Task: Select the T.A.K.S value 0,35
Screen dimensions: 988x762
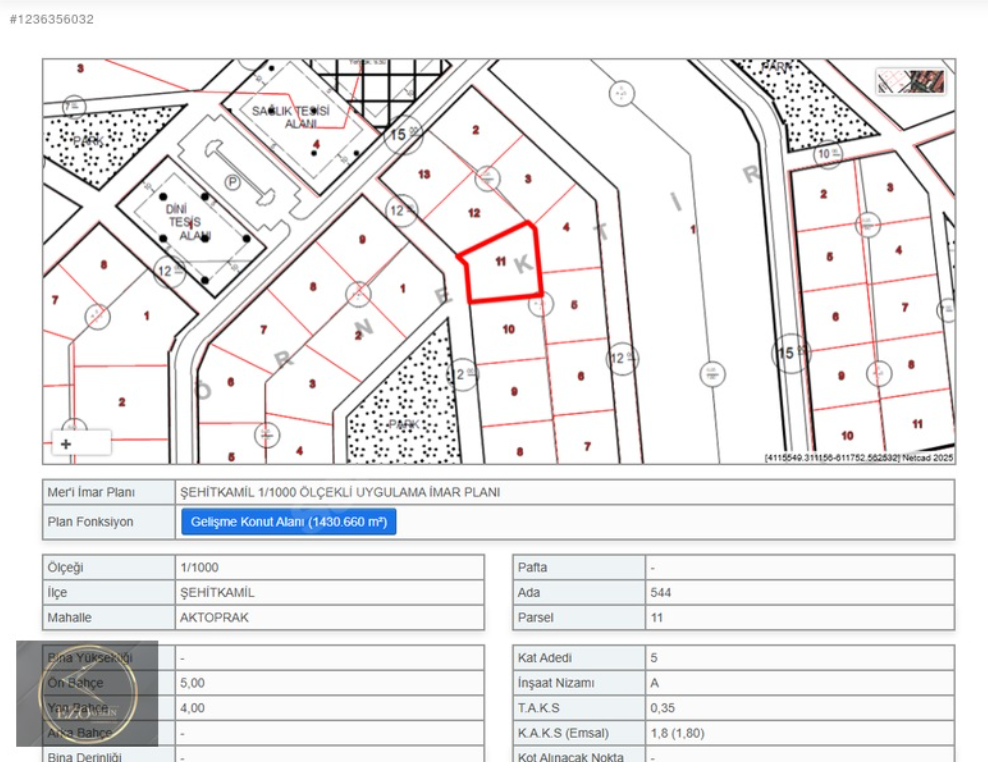Action: (x=663, y=708)
